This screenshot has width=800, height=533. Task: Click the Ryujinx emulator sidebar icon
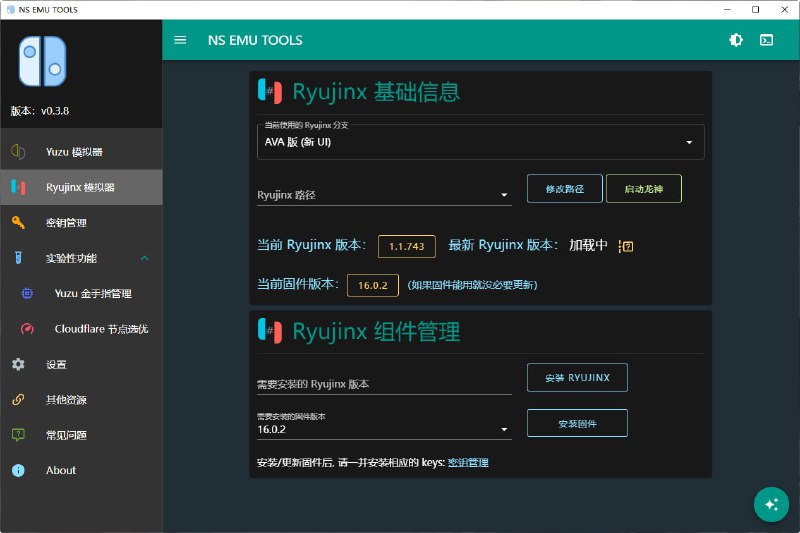click(18, 187)
